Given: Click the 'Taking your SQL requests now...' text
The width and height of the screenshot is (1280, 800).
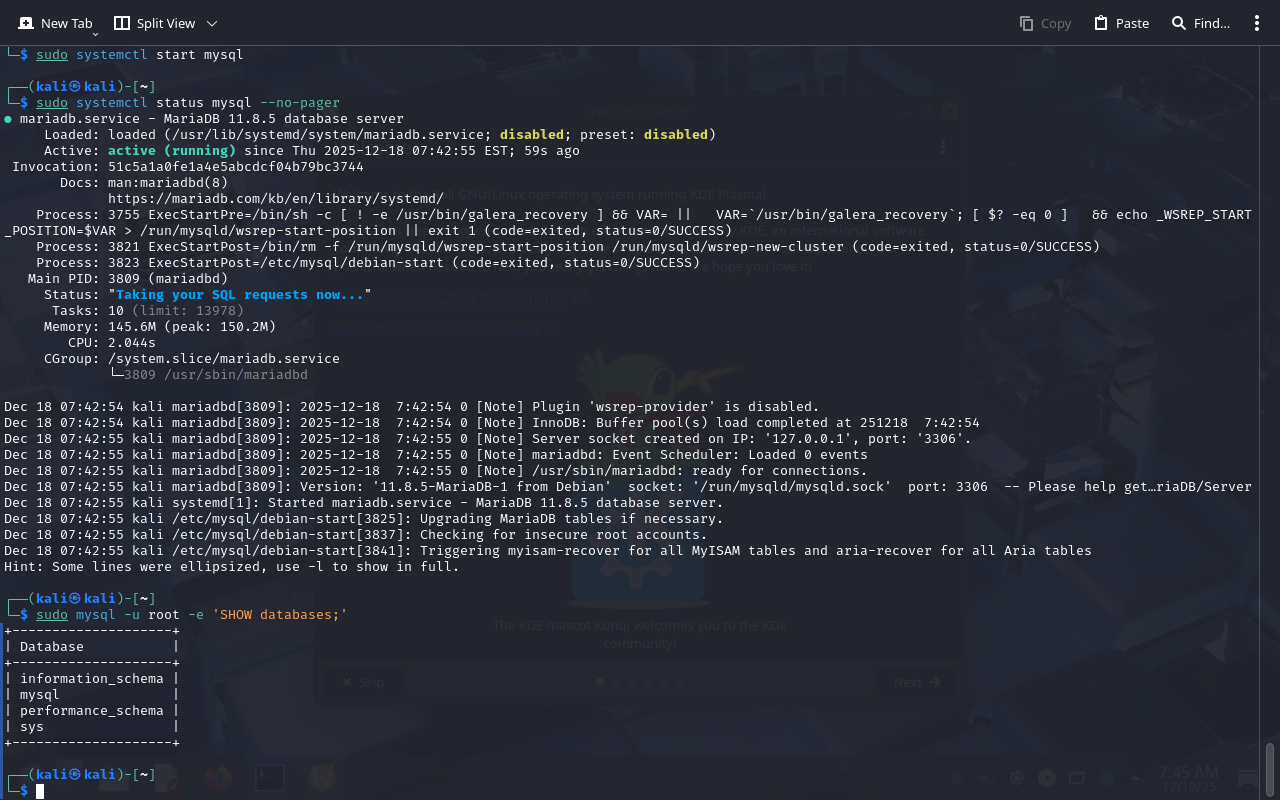Looking at the screenshot, I should pyautogui.click(x=239, y=295).
